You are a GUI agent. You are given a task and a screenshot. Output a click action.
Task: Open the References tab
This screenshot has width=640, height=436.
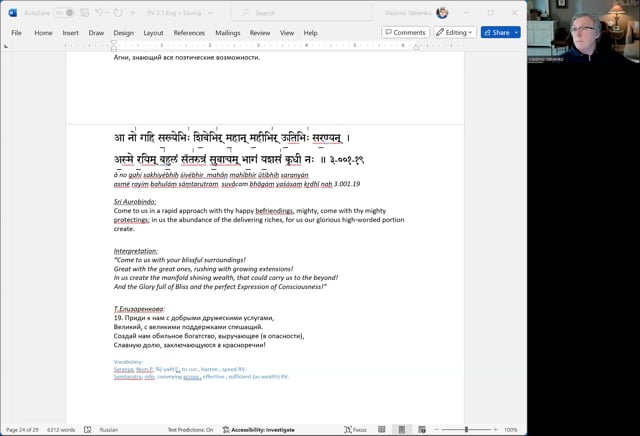click(x=189, y=33)
